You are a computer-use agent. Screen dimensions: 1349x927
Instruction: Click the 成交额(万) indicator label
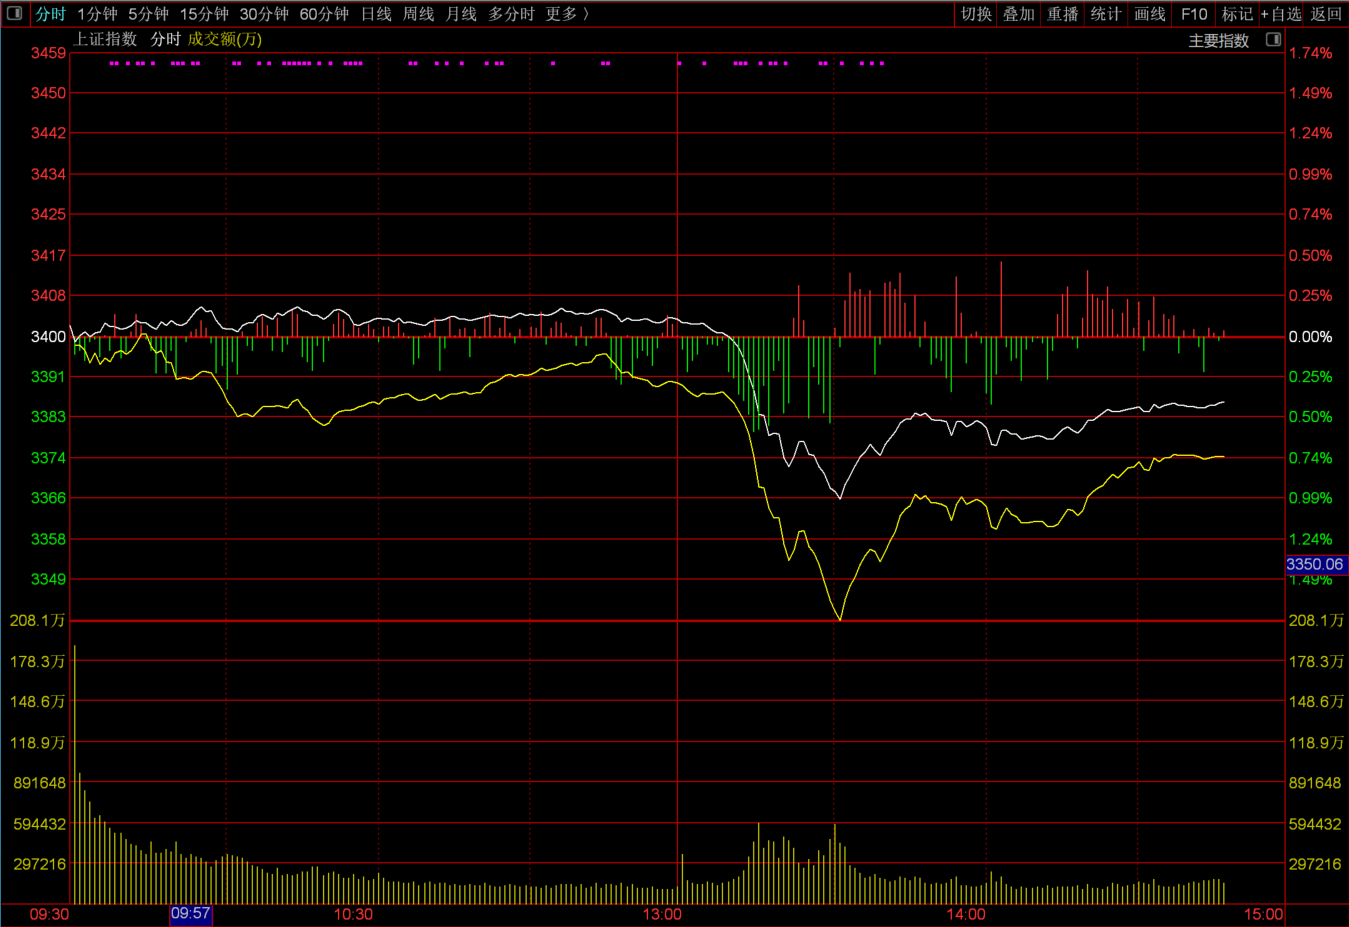point(225,39)
